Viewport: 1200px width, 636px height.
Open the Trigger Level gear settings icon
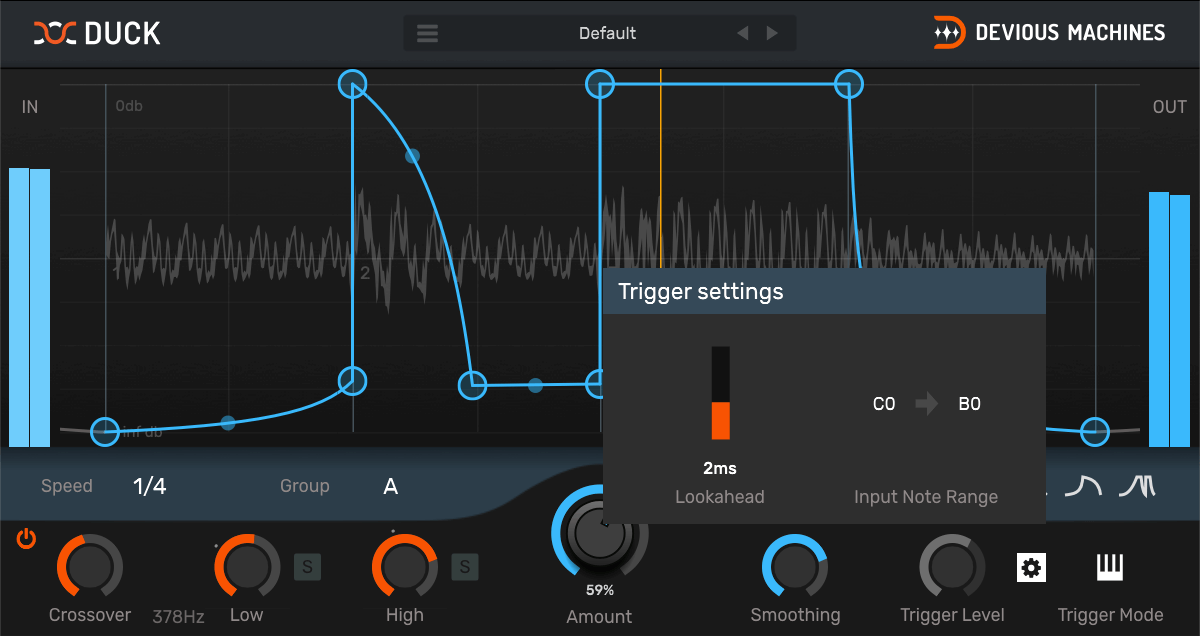[x=1031, y=567]
